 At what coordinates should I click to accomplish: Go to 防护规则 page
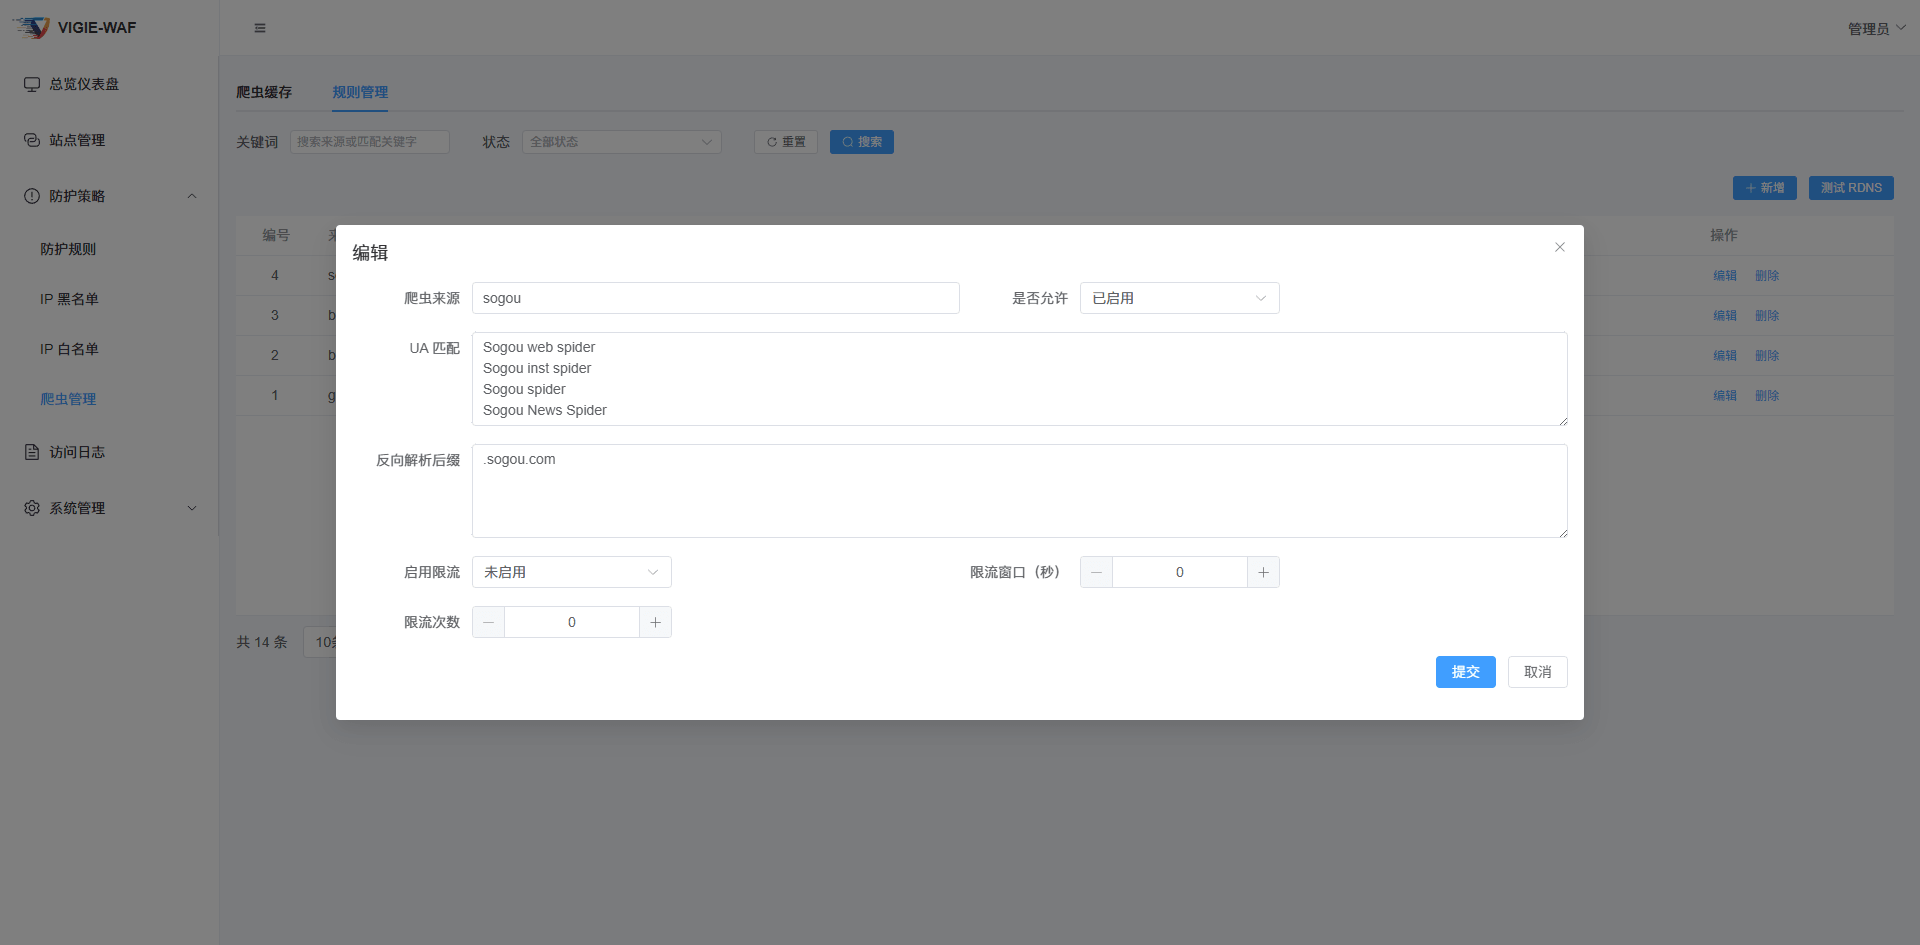68,249
